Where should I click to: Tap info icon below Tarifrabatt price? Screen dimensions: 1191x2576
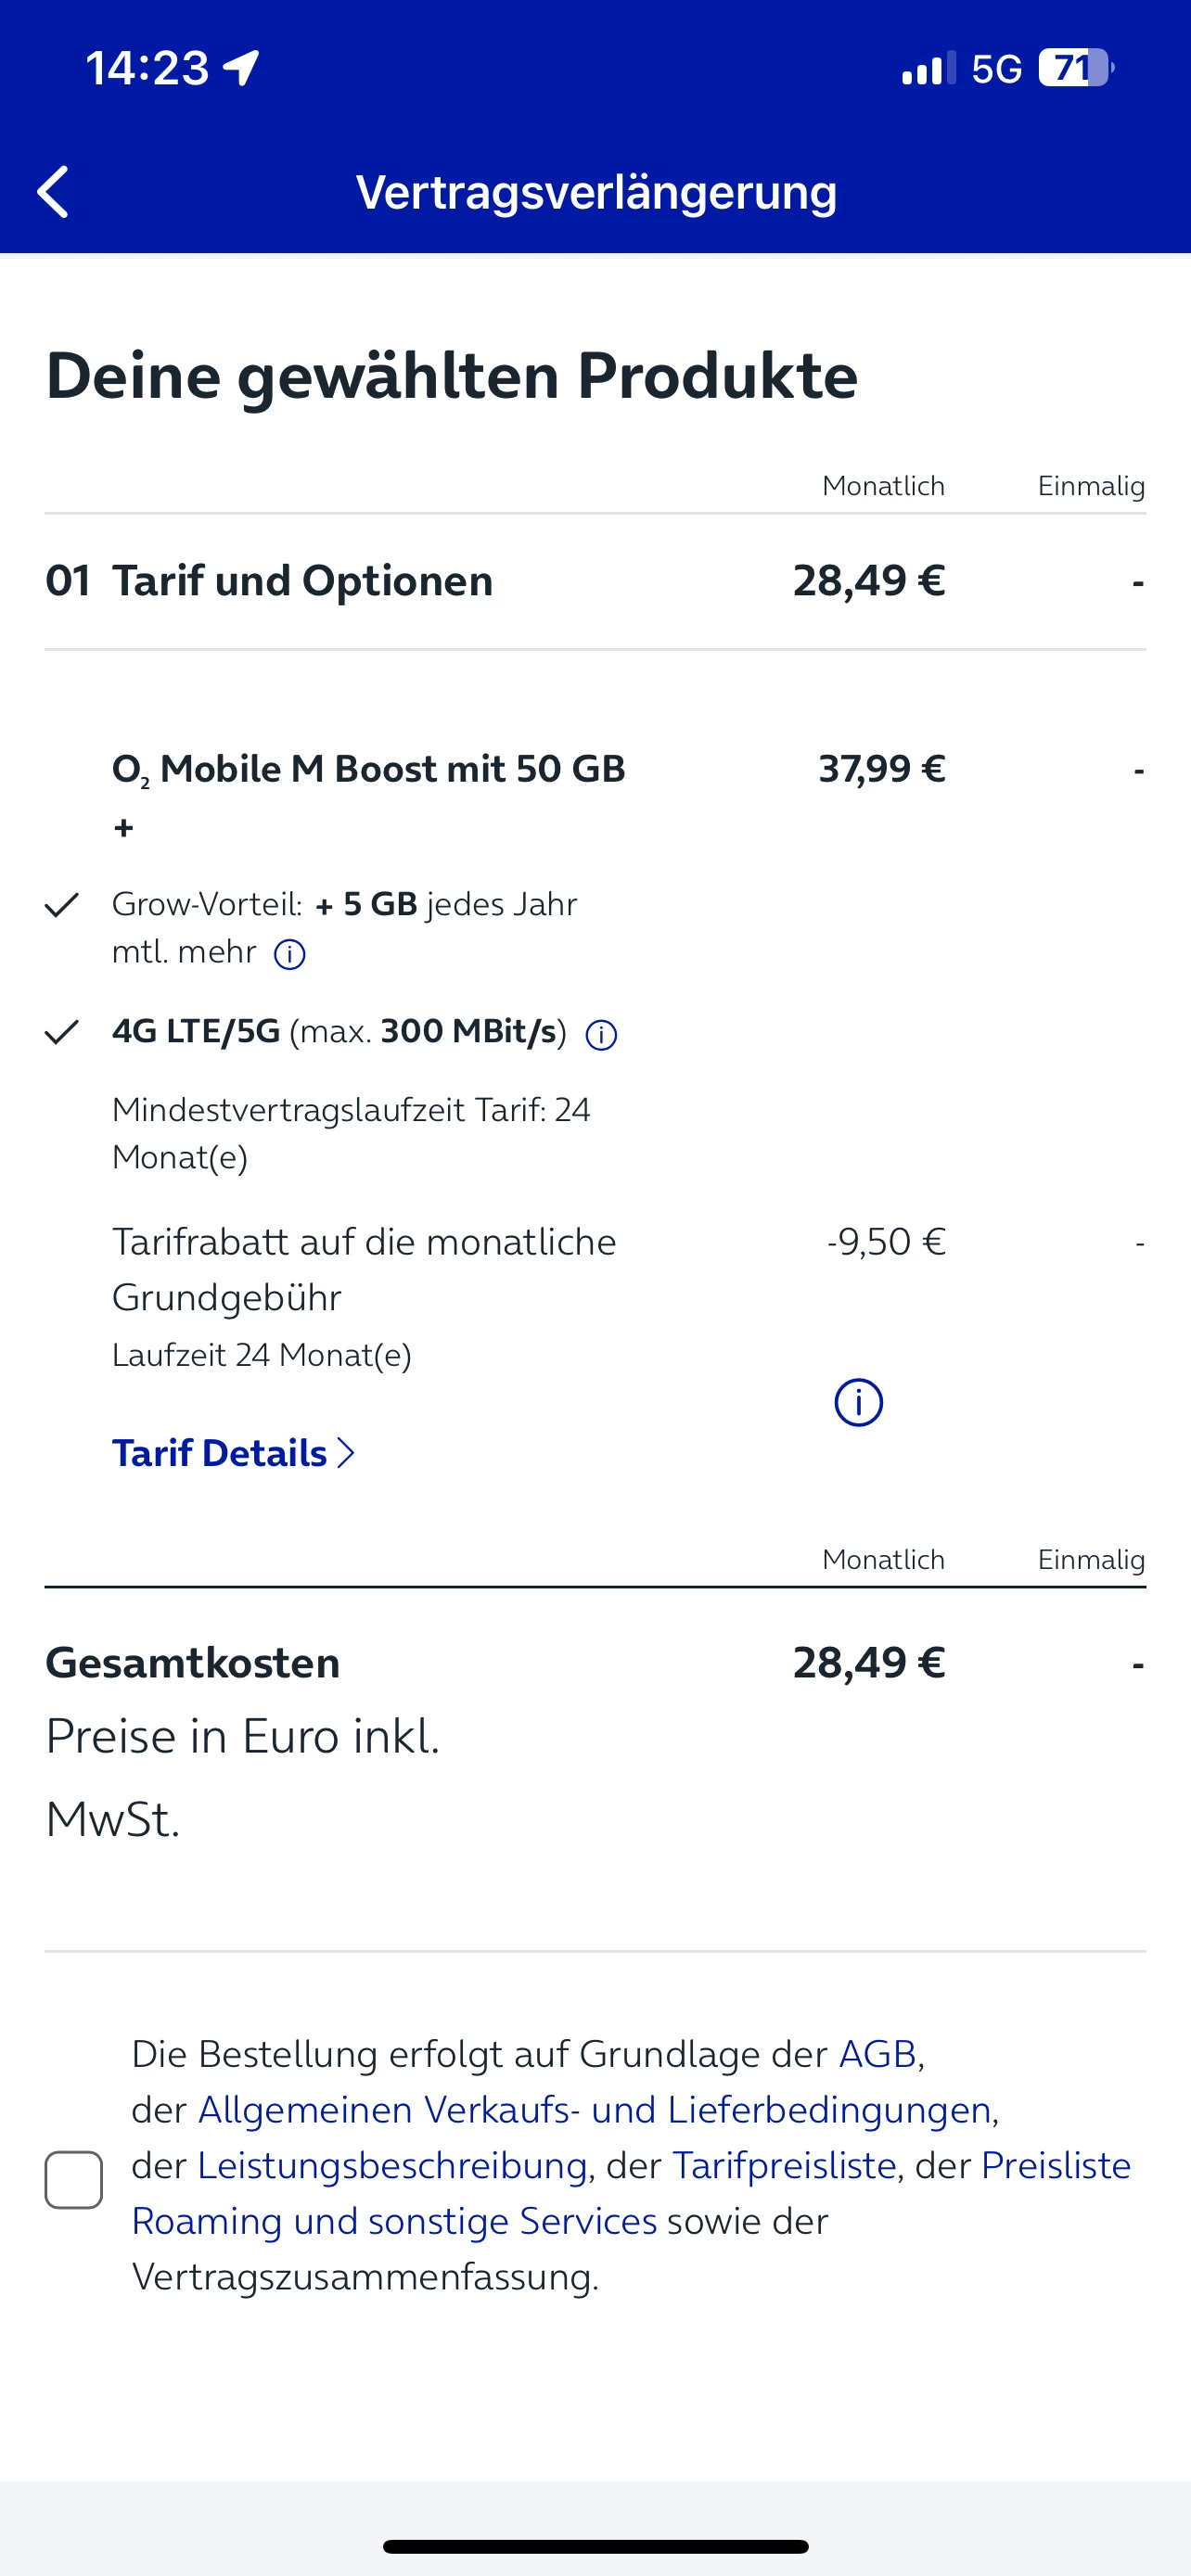click(x=858, y=1402)
